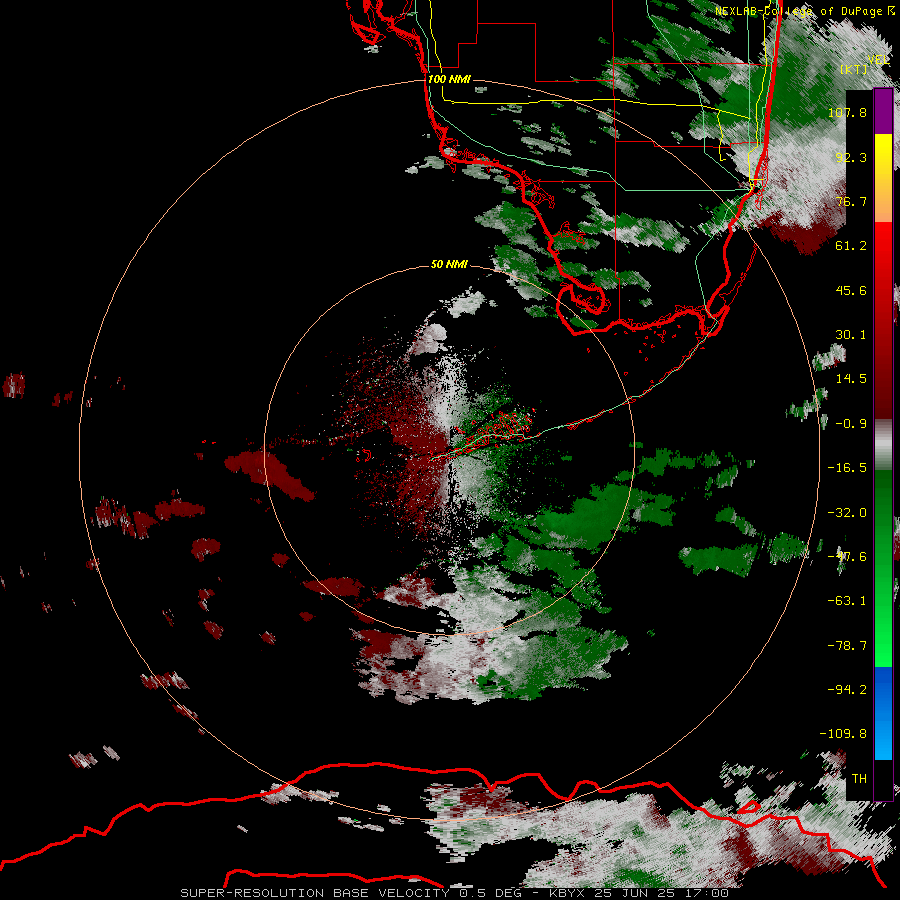Image resolution: width=900 pixels, height=900 pixels.
Task: Click the -94.2 velocity scale value
Action: (x=847, y=690)
